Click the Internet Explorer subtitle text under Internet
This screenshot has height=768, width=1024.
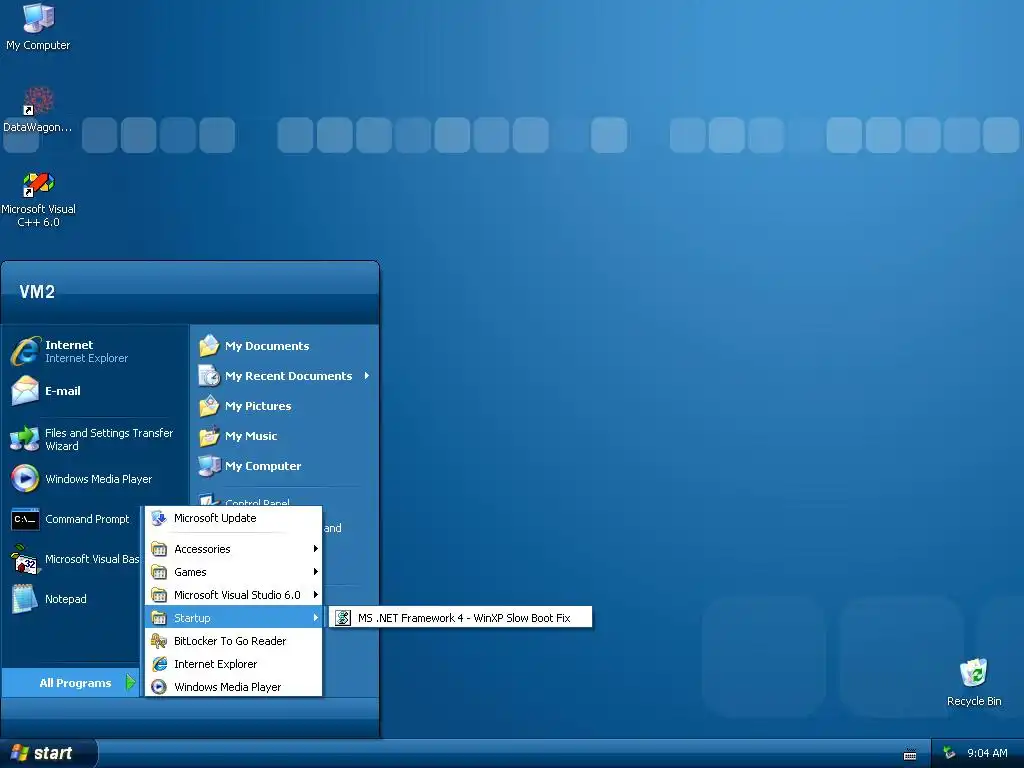click(86, 359)
